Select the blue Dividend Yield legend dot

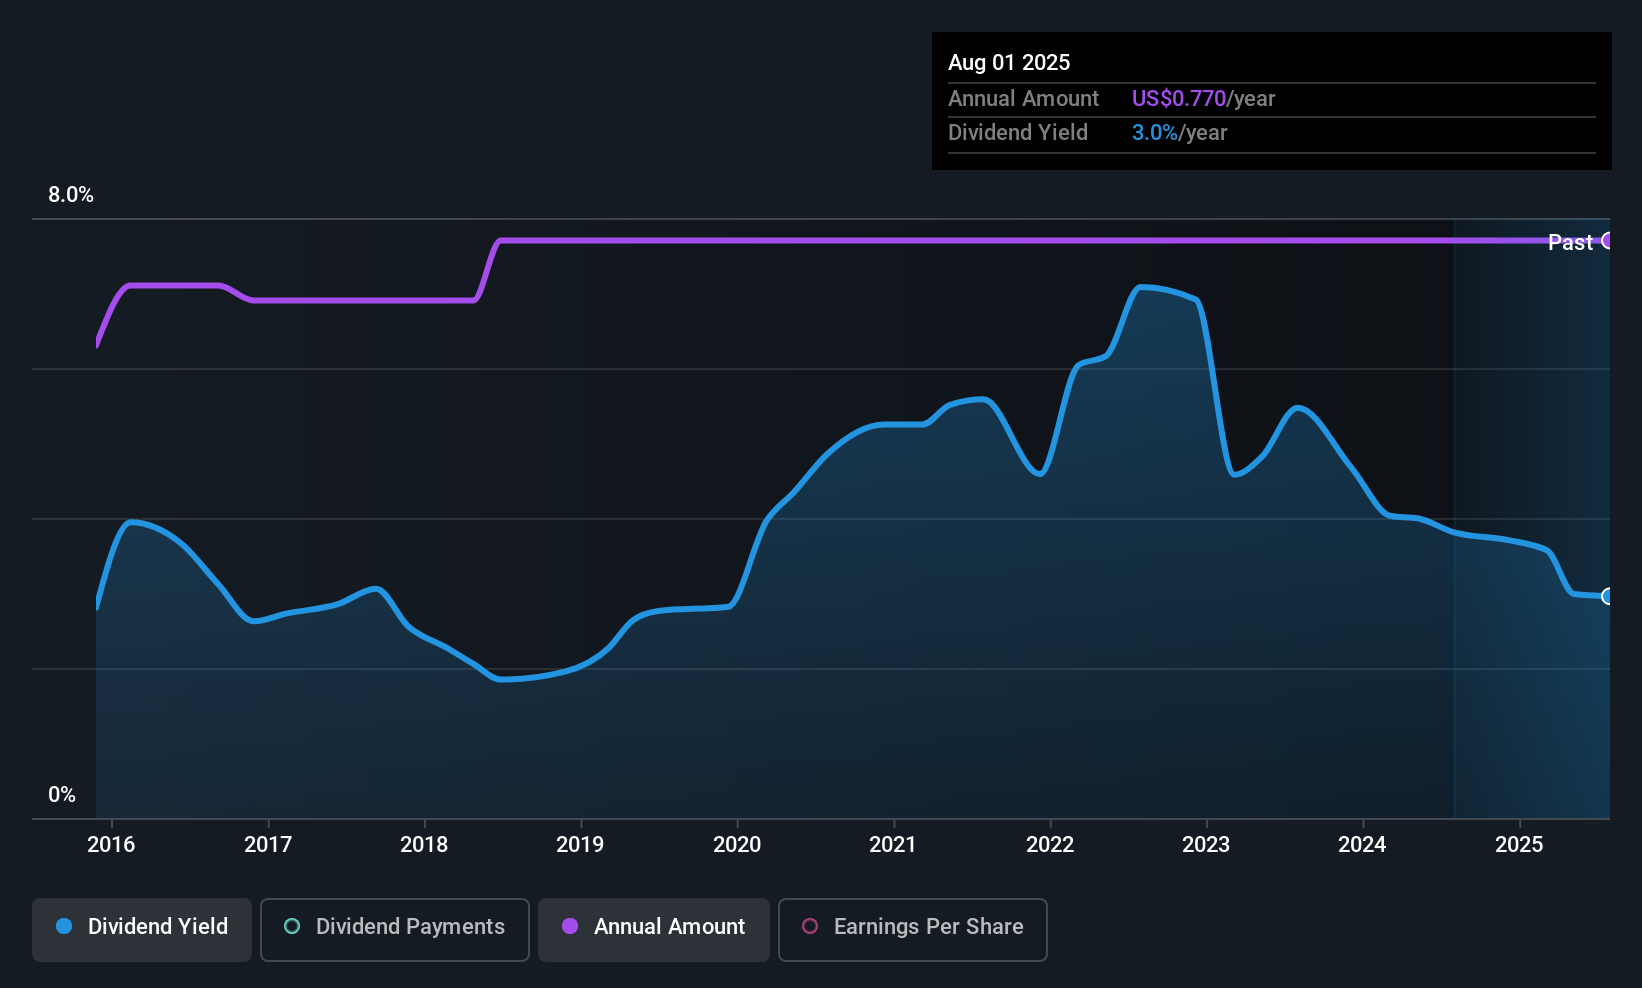pos(64,927)
